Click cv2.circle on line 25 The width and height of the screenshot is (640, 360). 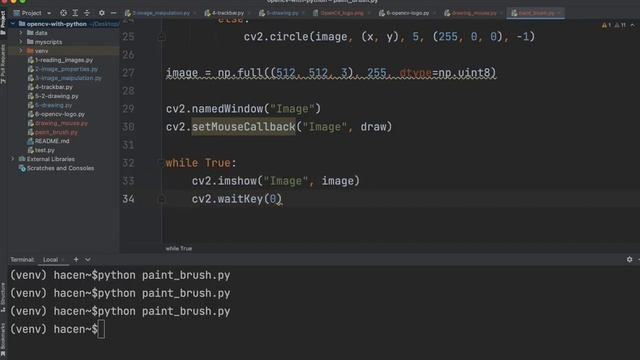click(x=276, y=37)
